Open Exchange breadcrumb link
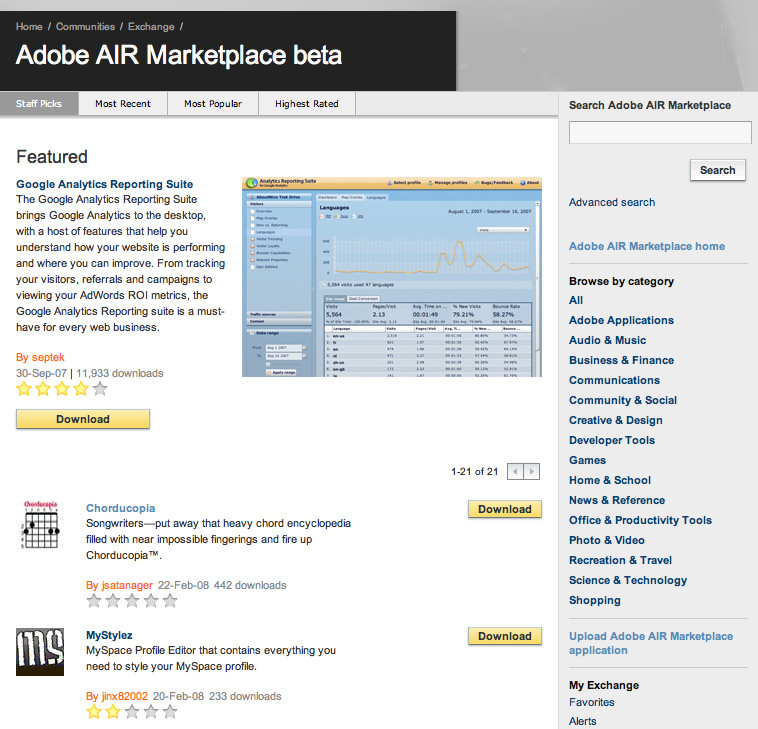The width and height of the screenshot is (758, 729). coord(151,27)
